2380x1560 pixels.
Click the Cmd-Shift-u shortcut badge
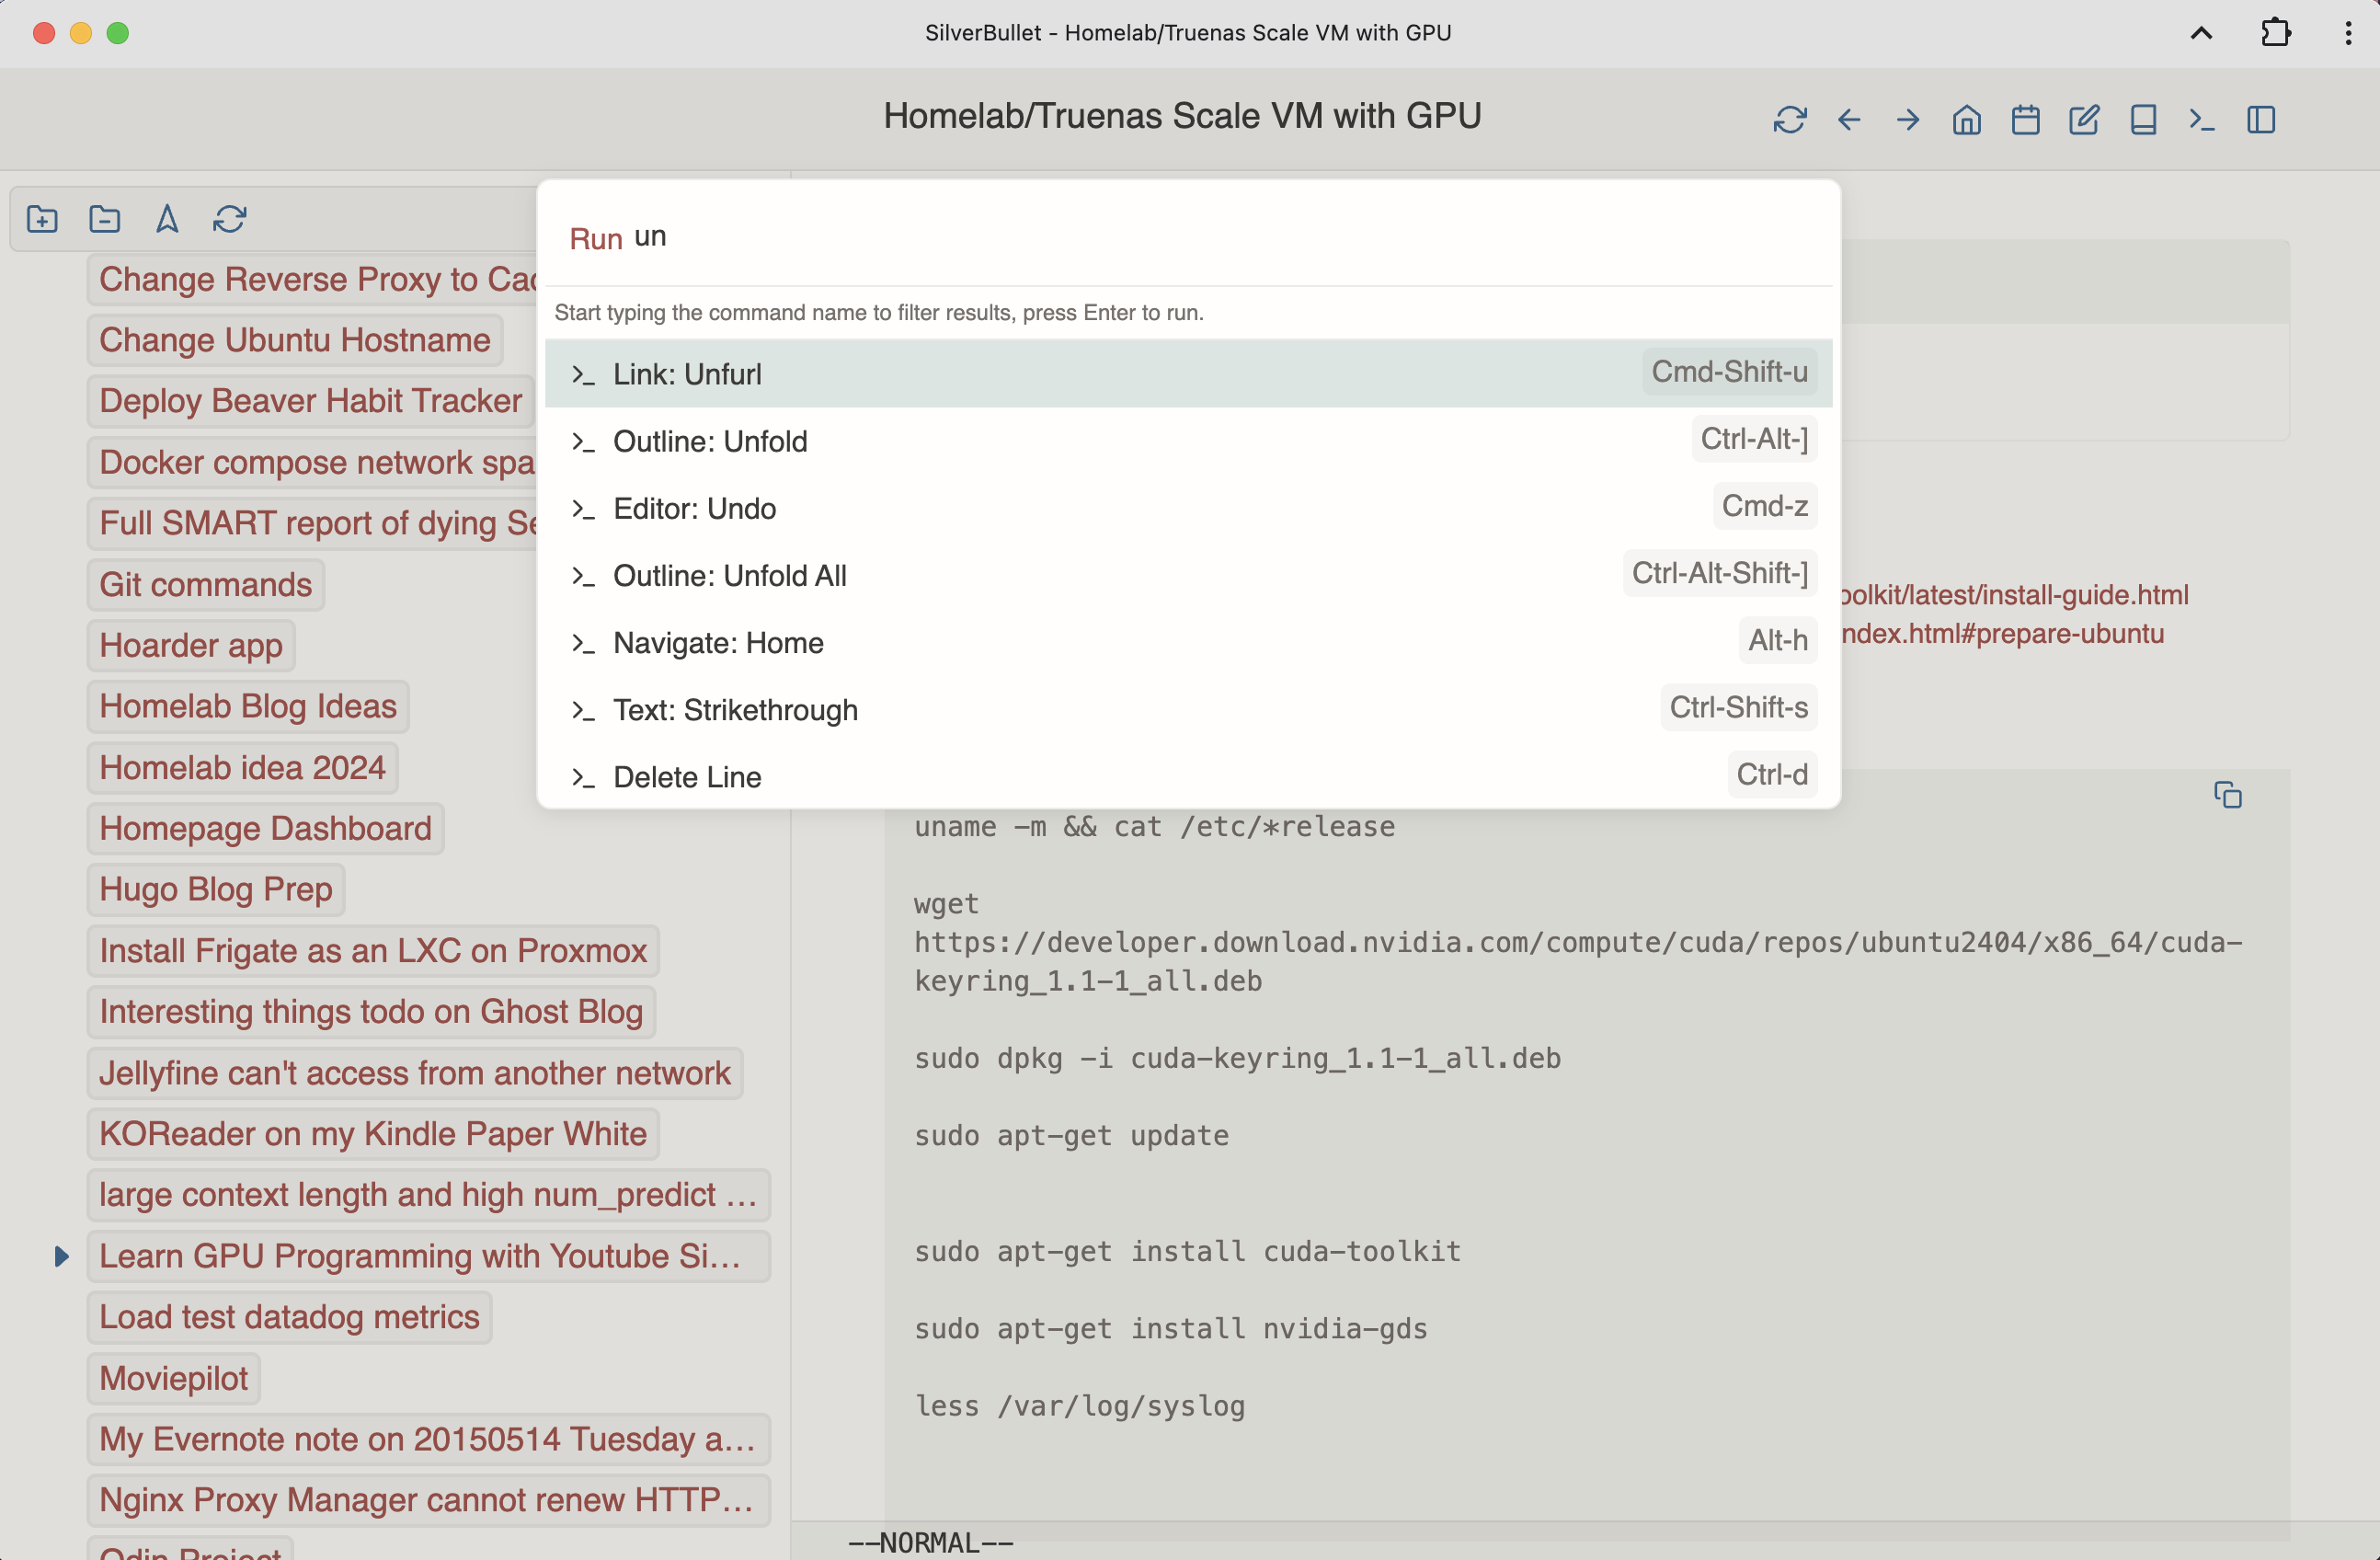pos(1729,371)
